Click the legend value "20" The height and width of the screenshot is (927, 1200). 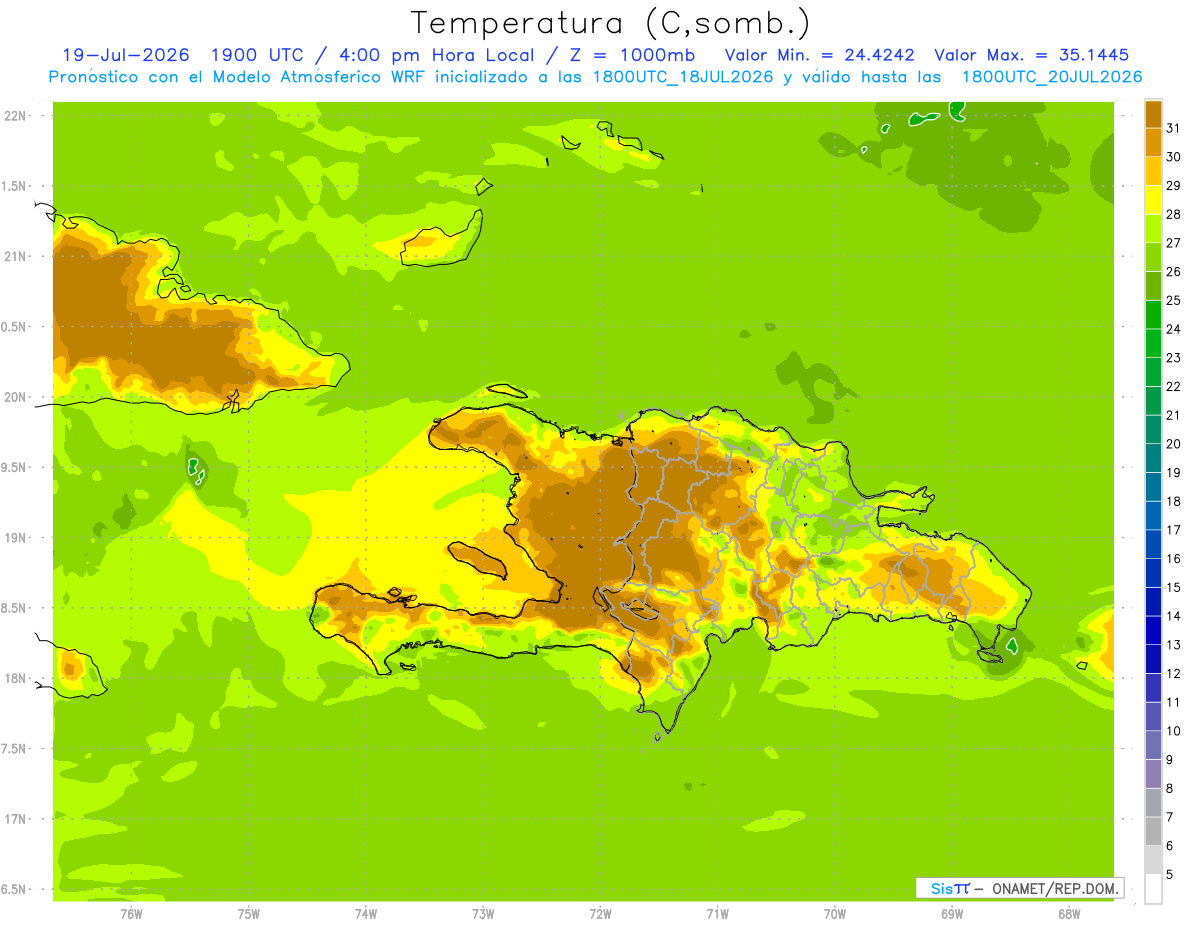click(x=1174, y=444)
